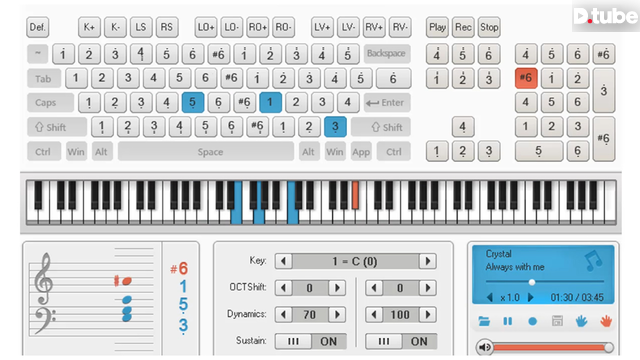
Task: Slow down playback with the speed-left arrow
Action: tap(490, 298)
